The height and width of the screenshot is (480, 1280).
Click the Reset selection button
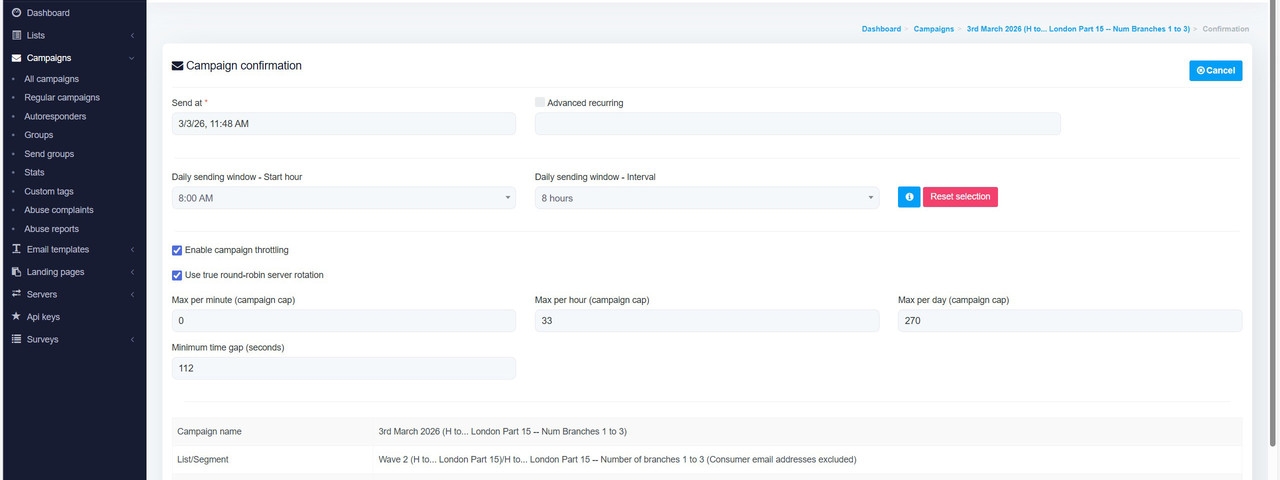(960, 197)
